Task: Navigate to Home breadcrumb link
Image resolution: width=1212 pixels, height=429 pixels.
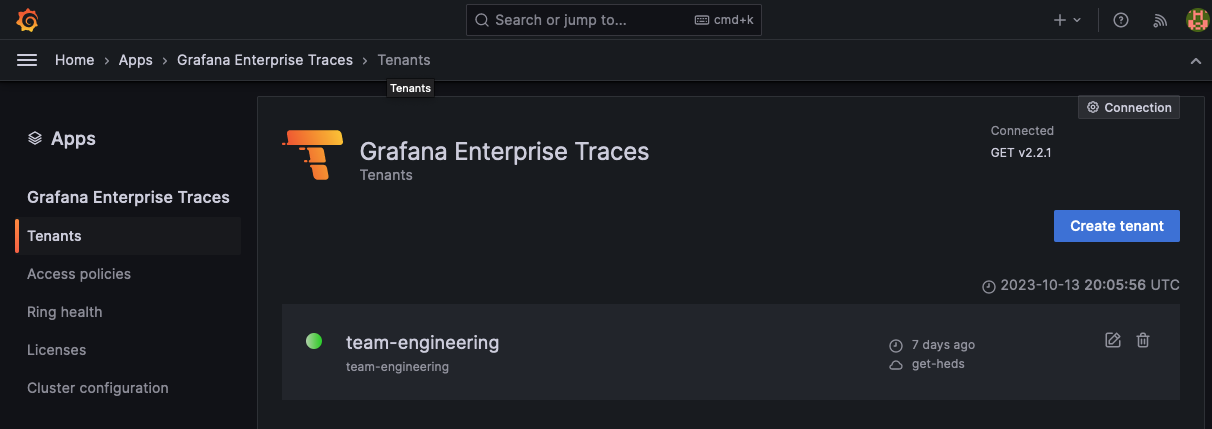Action: [74, 60]
